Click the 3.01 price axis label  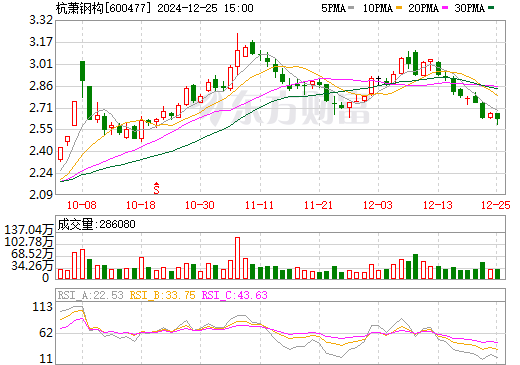pos(41,64)
